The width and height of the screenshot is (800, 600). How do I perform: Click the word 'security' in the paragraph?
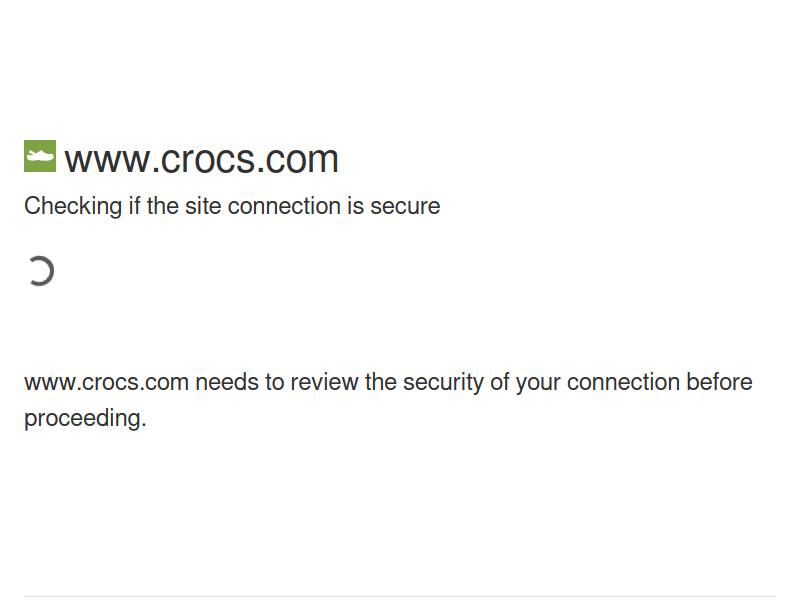[x=443, y=383]
